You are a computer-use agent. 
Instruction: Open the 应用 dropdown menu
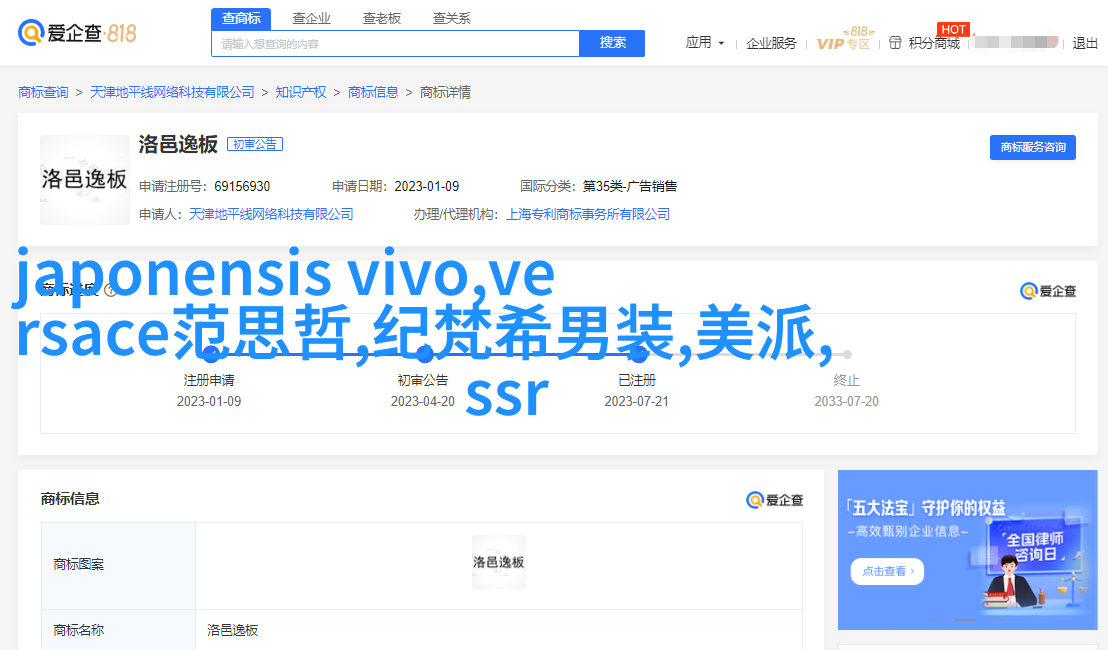[x=705, y=43]
